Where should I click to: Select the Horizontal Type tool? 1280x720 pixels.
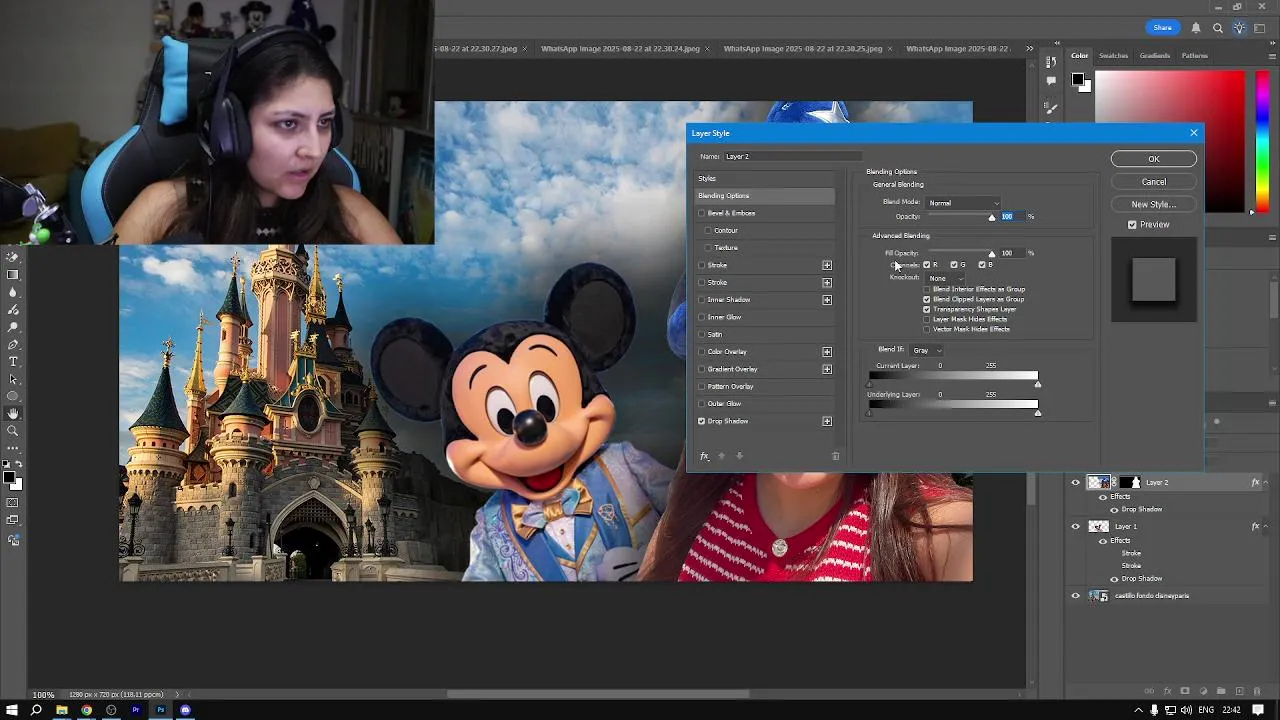(13, 361)
